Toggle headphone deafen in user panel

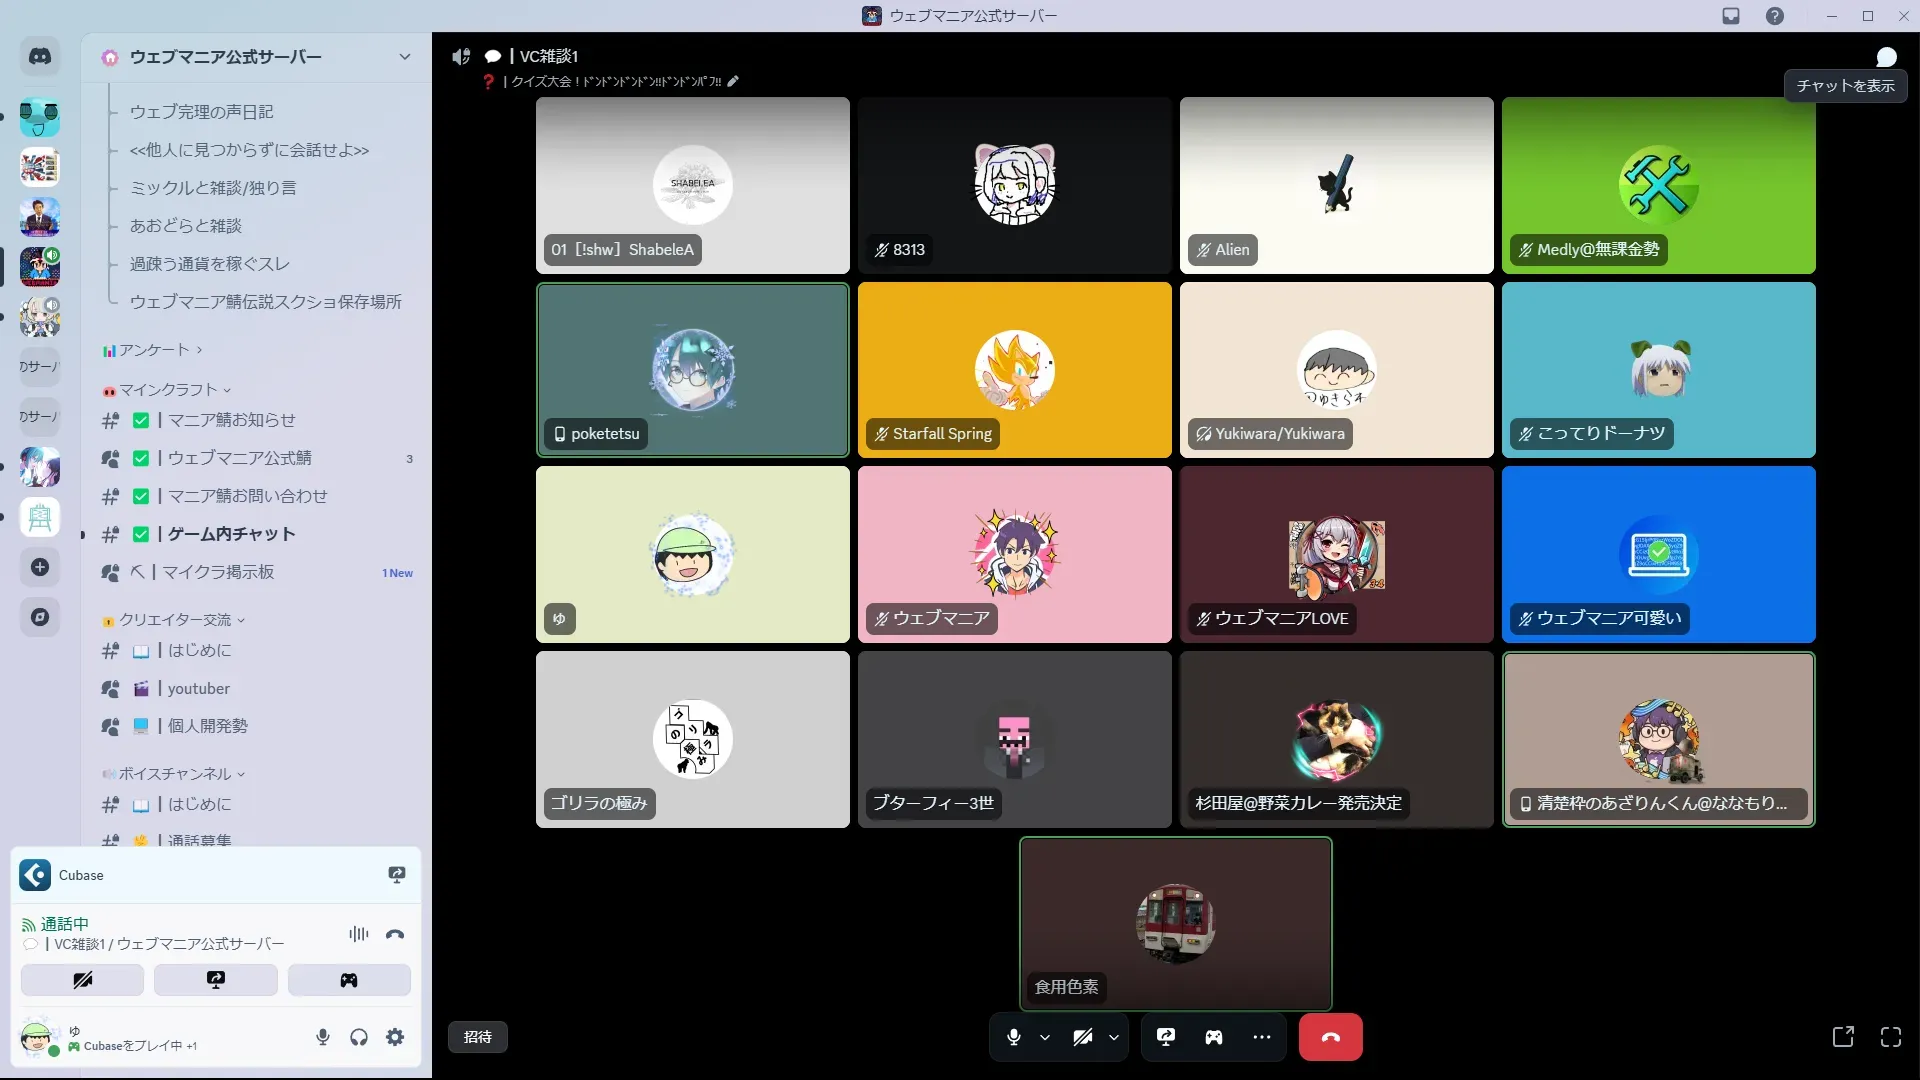[x=359, y=1037]
